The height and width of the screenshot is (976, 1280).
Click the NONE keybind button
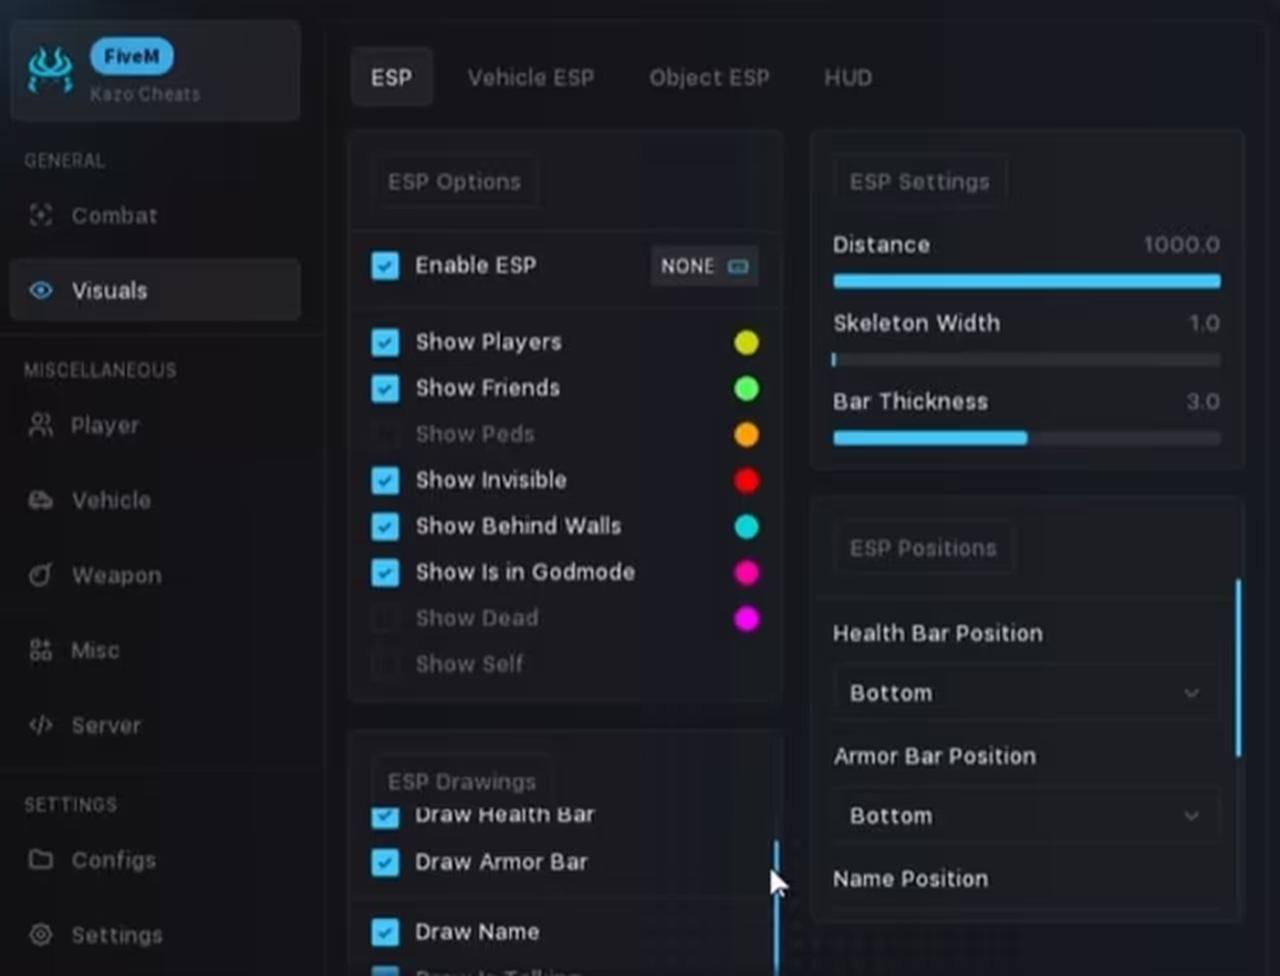[x=704, y=266]
